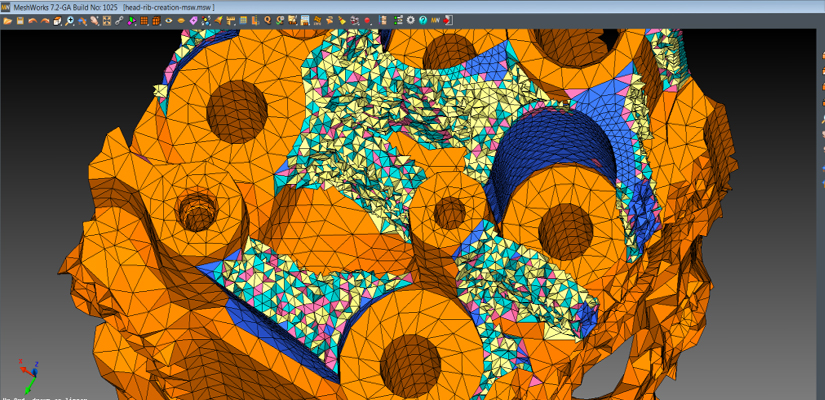The height and width of the screenshot is (400, 825).
Task: Click the open file folder icon
Action: click(x=7, y=20)
